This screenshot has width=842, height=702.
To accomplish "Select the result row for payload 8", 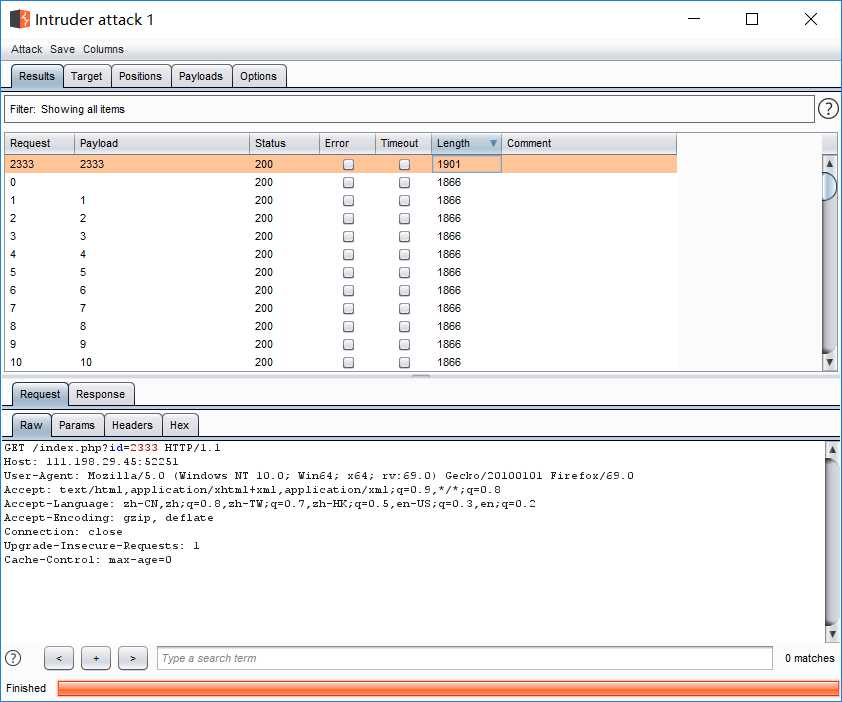I will pyautogui.click(x=340, y=326).
